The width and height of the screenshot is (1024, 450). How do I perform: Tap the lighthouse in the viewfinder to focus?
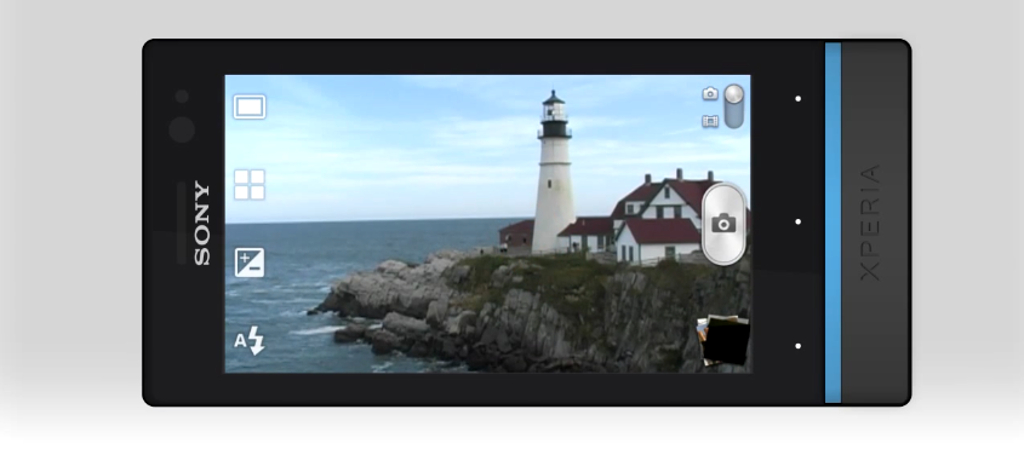pos(554,172)
